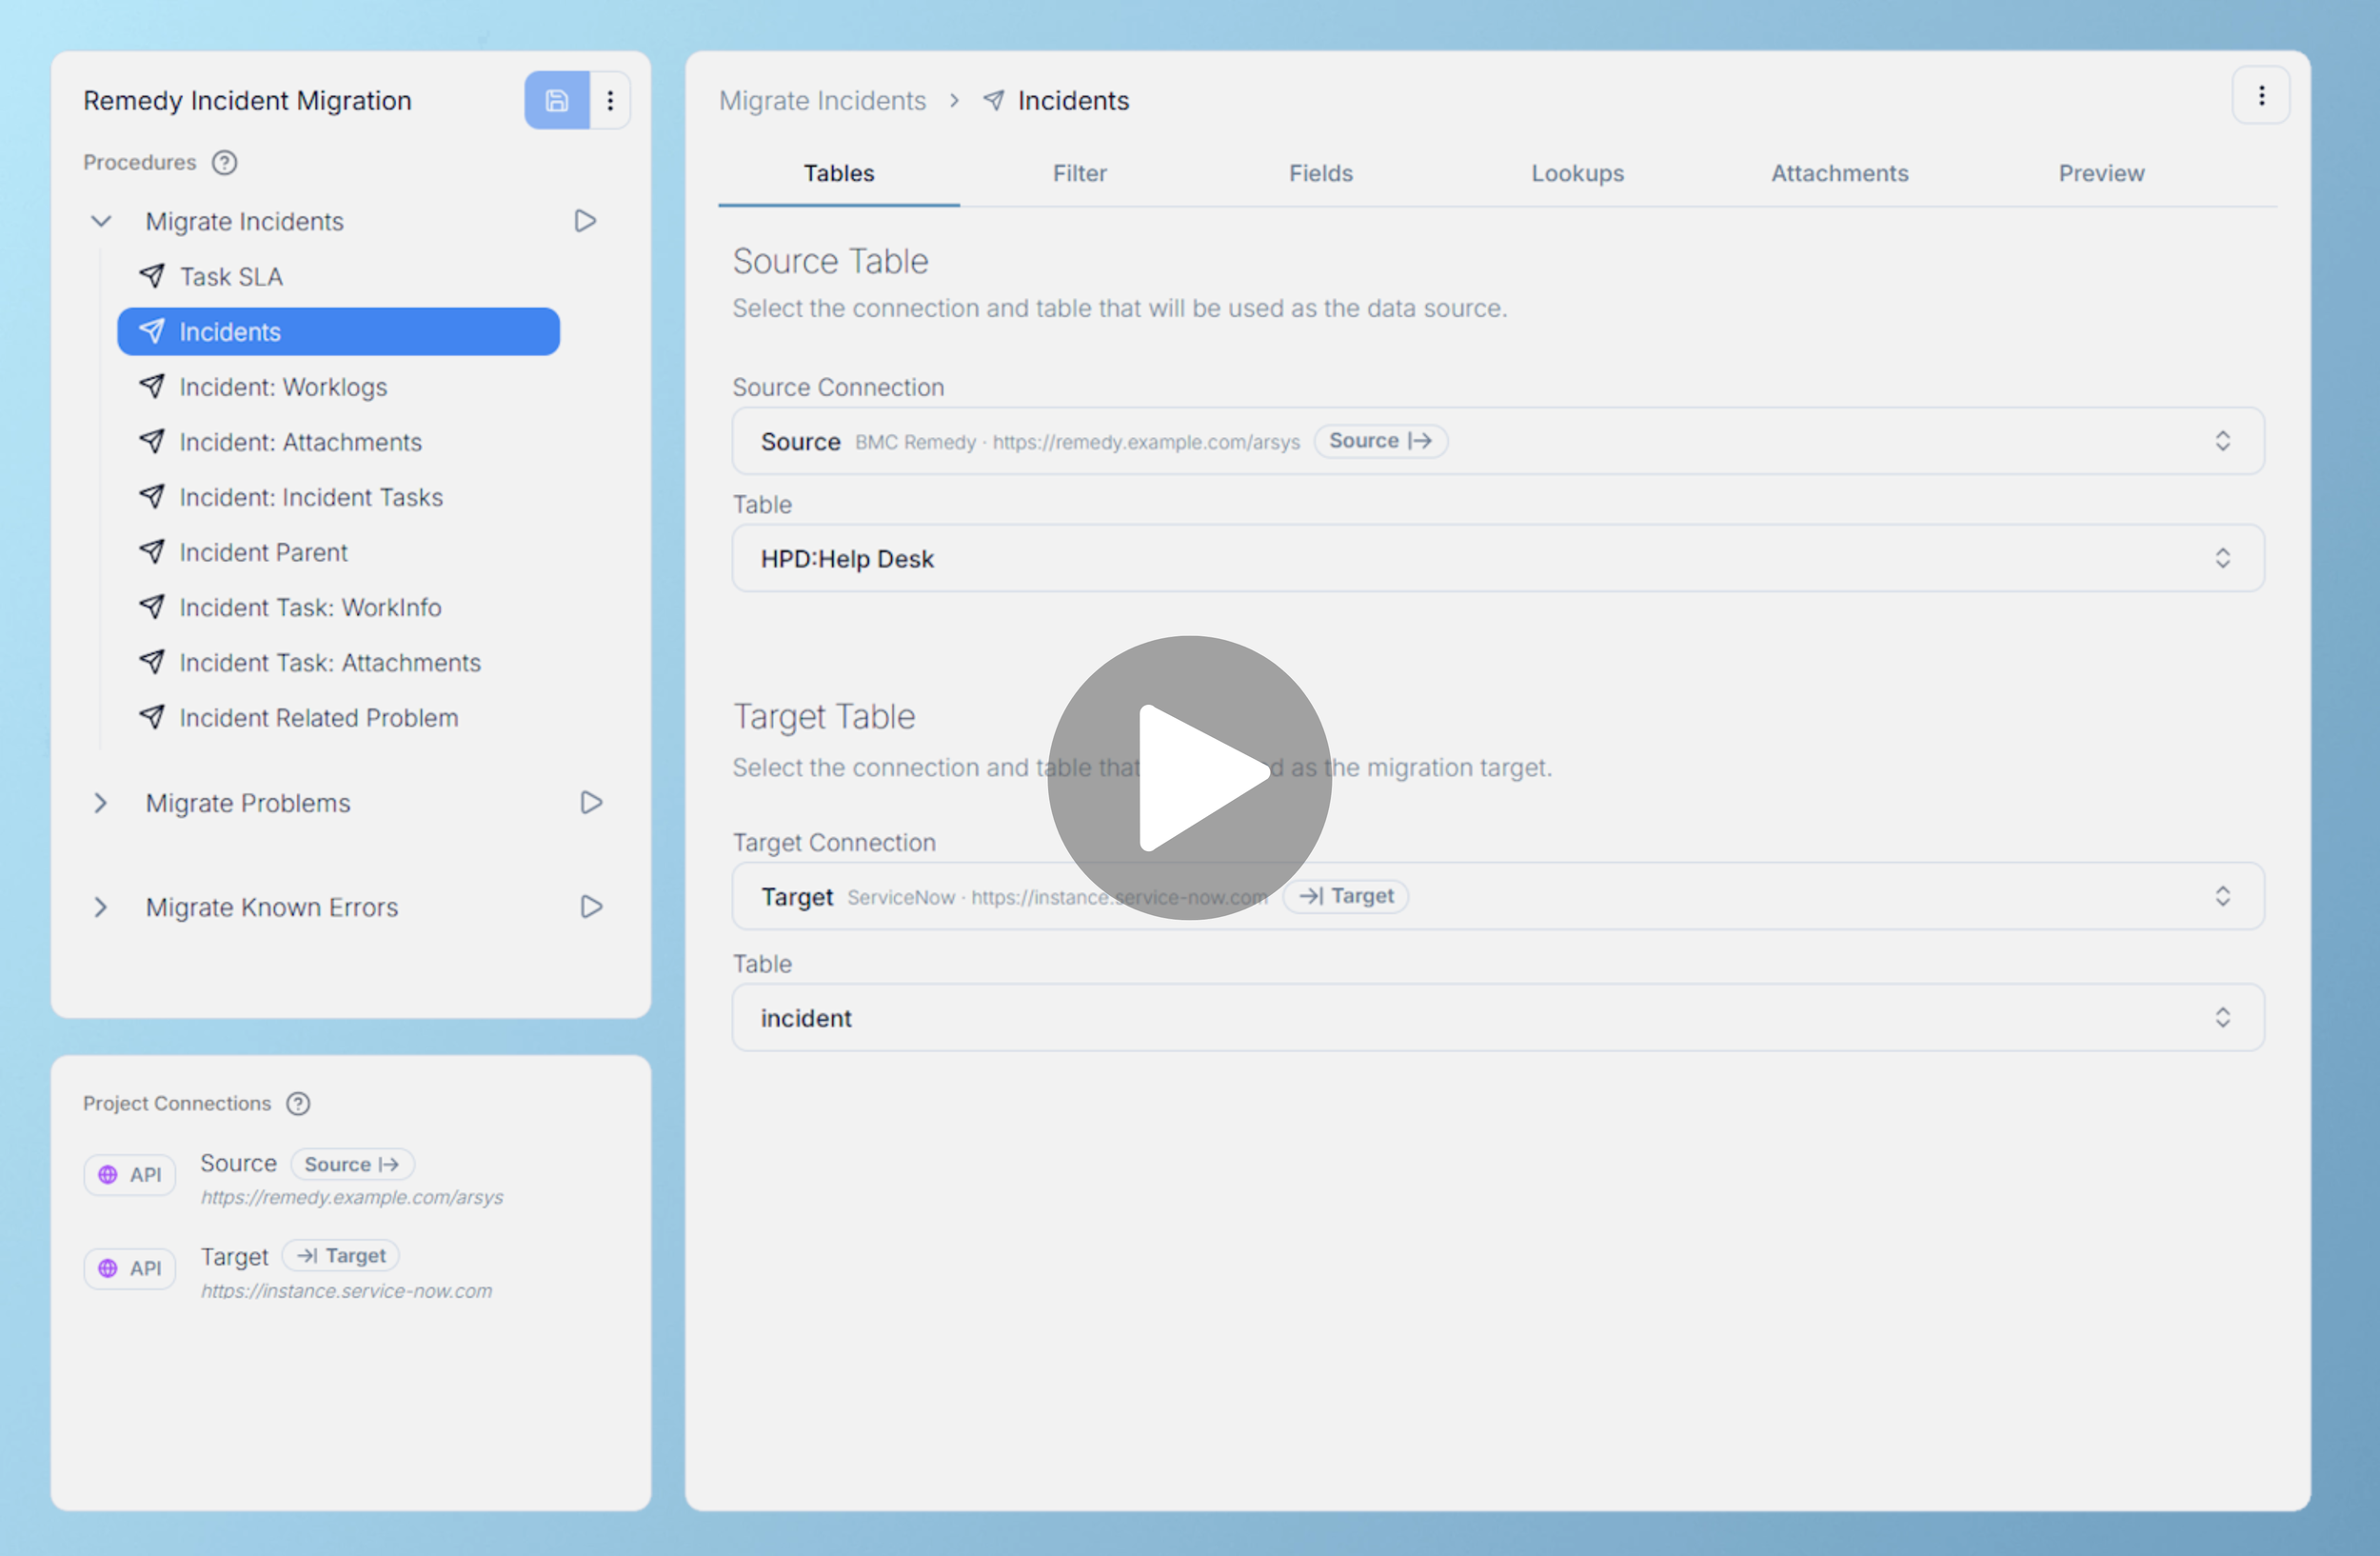Click the breadcrumb paper plane icon
The height and width of the screenshot is (1556, 2380).
993,101
